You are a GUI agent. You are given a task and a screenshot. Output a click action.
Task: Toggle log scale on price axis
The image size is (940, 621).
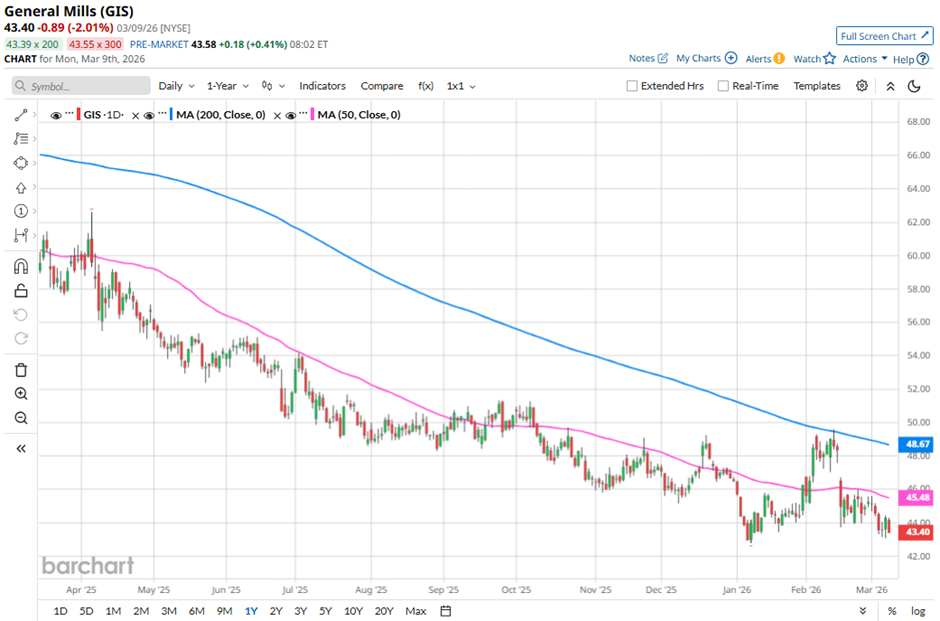[x=918, y=611]
